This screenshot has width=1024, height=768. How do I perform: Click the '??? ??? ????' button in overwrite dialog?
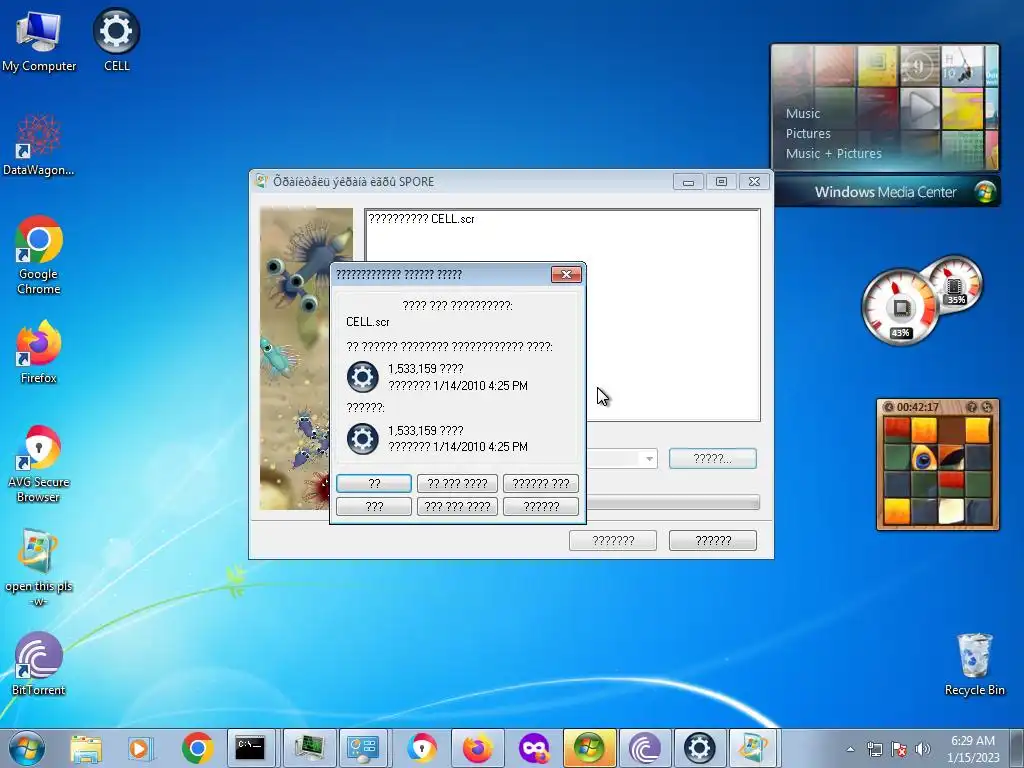click(457, 506)
